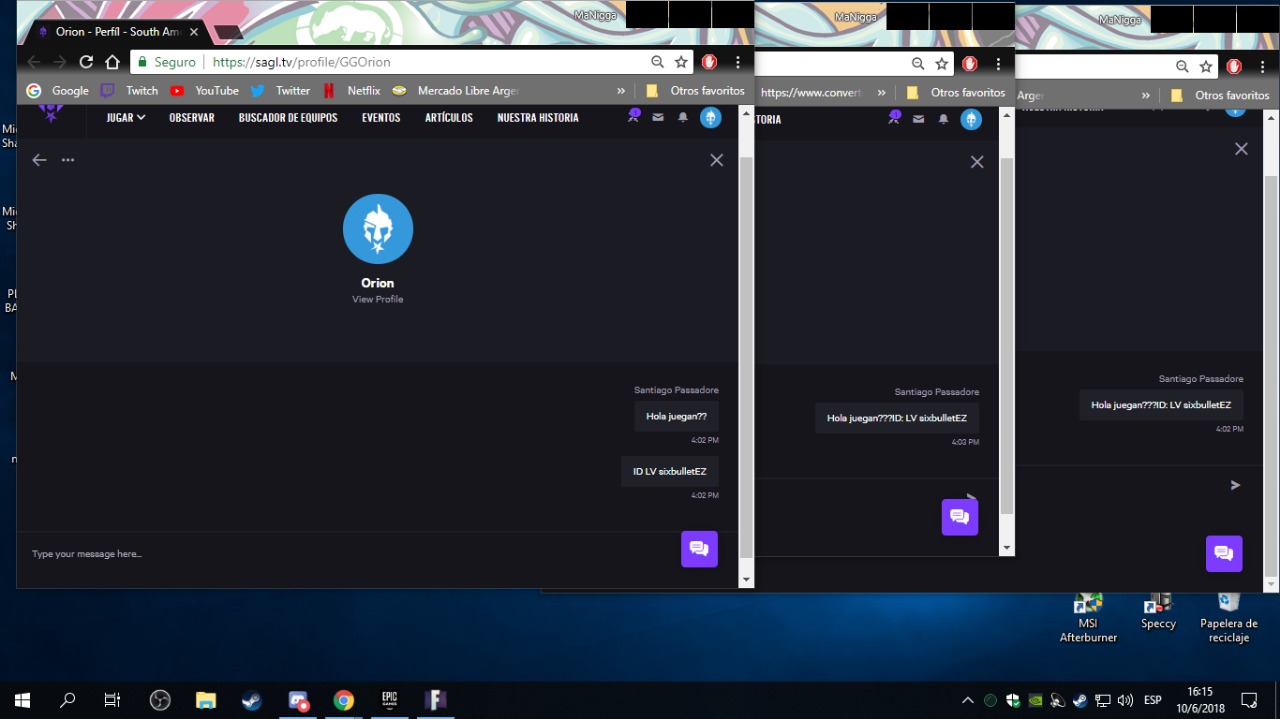
Task: Open NUESTRA HISTORIA page
Action: pos(538,118)
